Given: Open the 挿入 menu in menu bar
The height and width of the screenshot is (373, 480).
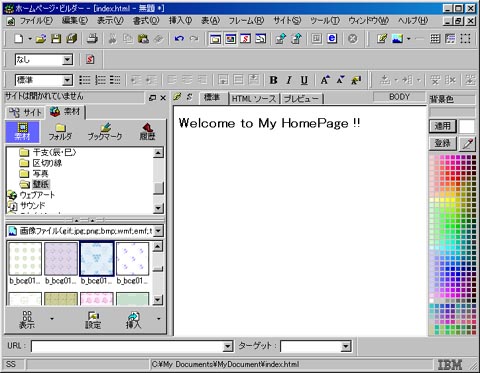Looking at the screenshot, I should click(180, 21).
